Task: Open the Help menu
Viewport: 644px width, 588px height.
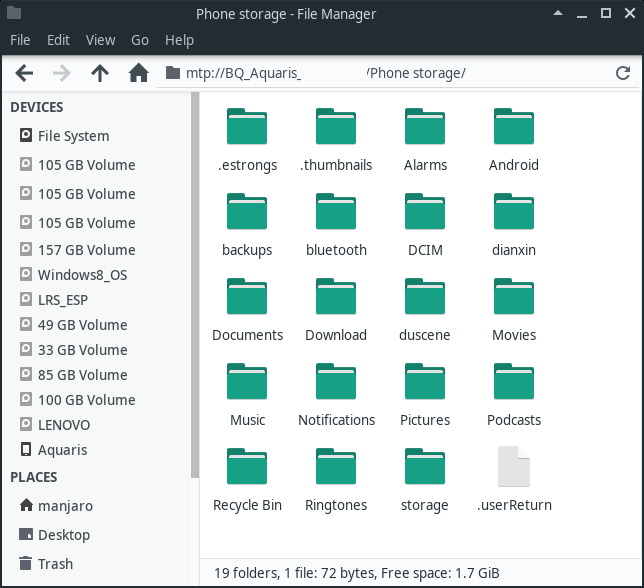Action: click(x=179, y=40)
